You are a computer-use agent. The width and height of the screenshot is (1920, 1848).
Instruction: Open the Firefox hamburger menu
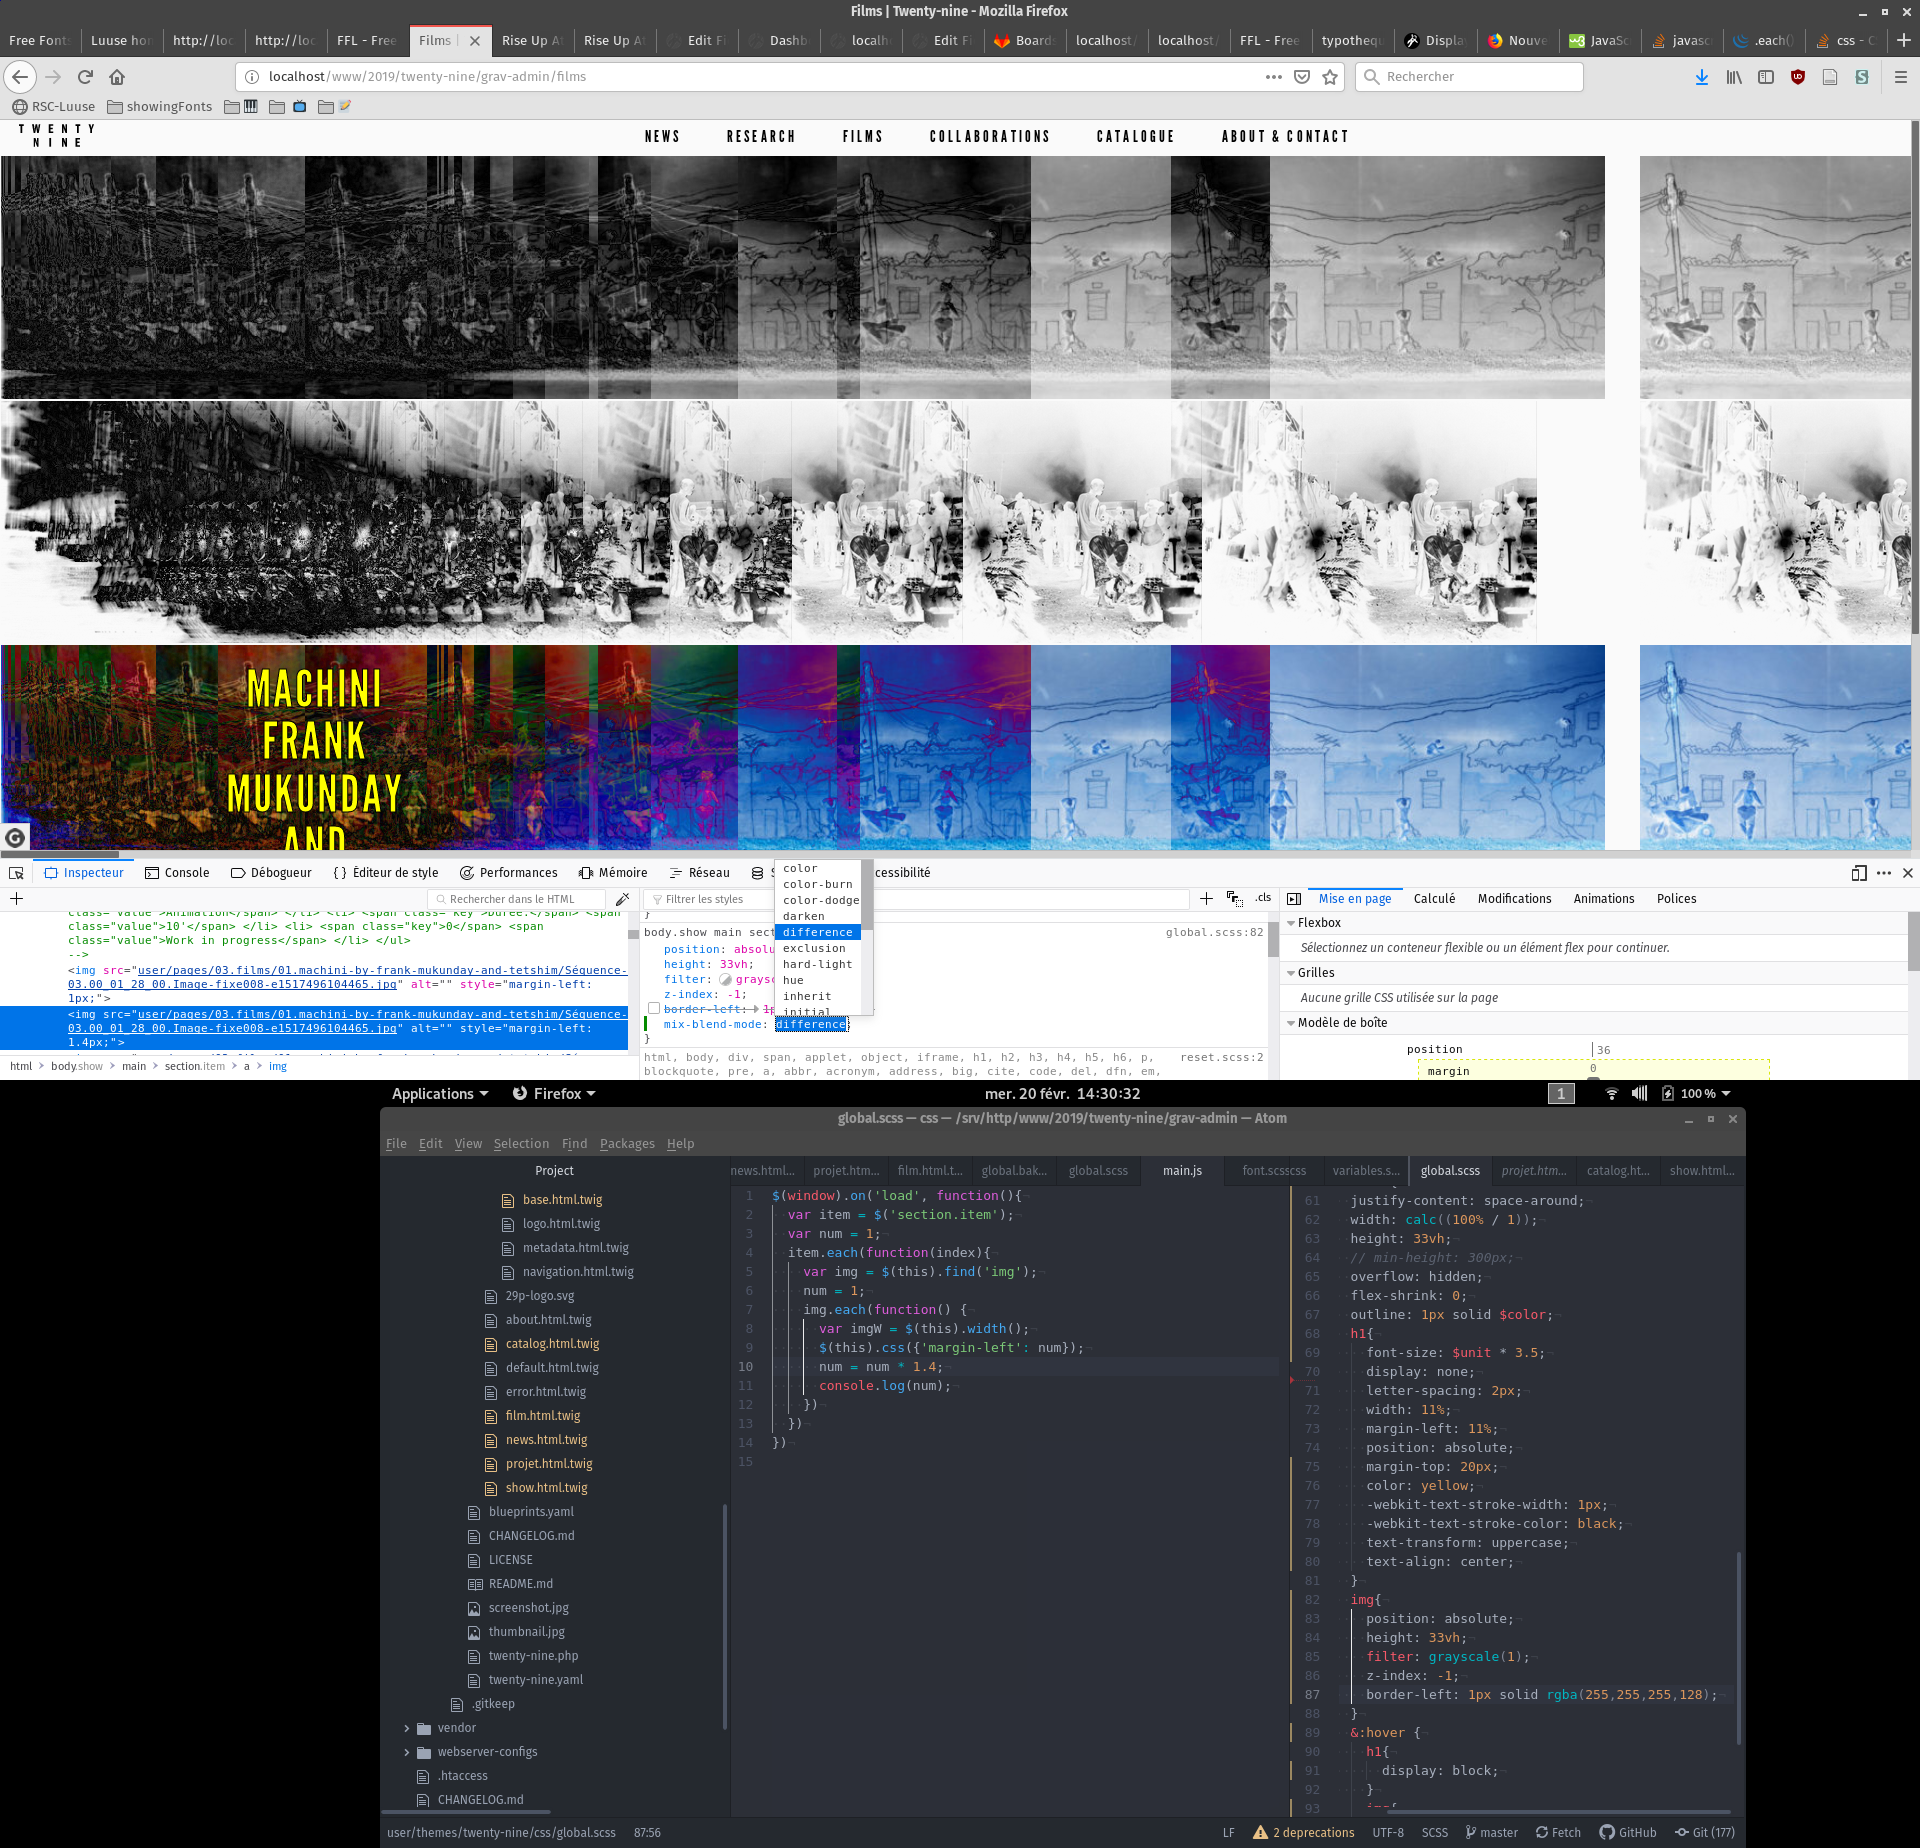coord(1900,77)
